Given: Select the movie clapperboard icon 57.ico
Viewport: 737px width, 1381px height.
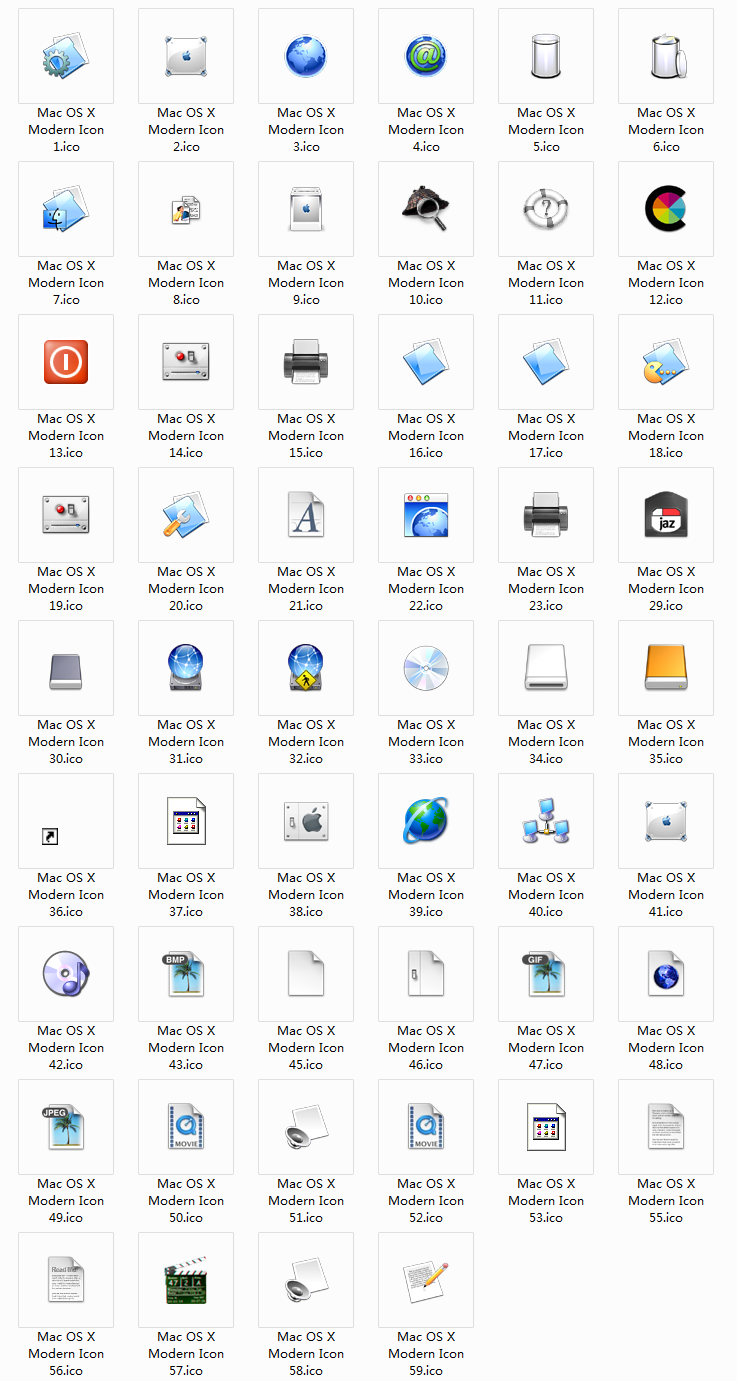Looking at the screenshot, I should 186,1280.
